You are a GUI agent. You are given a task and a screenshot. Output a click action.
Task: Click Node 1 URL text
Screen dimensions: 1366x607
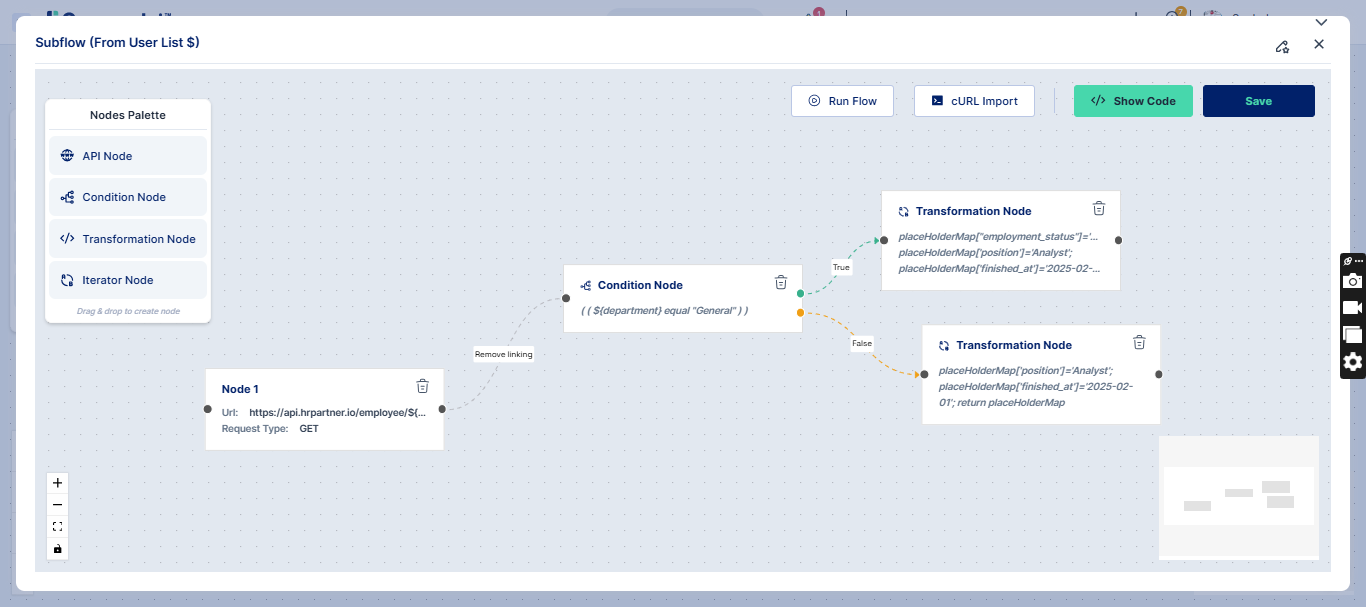point(338,411)
